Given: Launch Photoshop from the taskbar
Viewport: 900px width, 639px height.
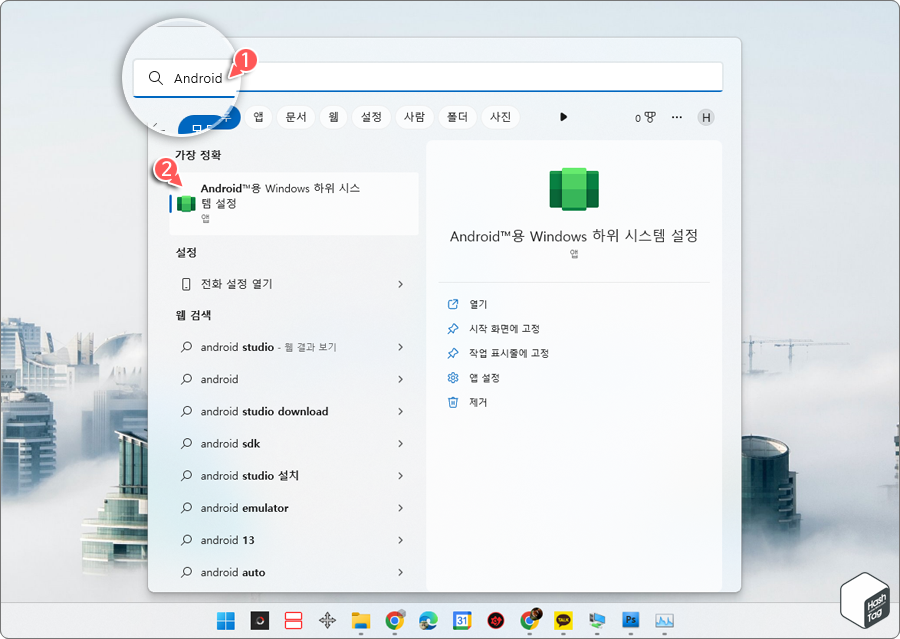Looking at the screenshot, I should pyautogui.click(x=629, y=620).
